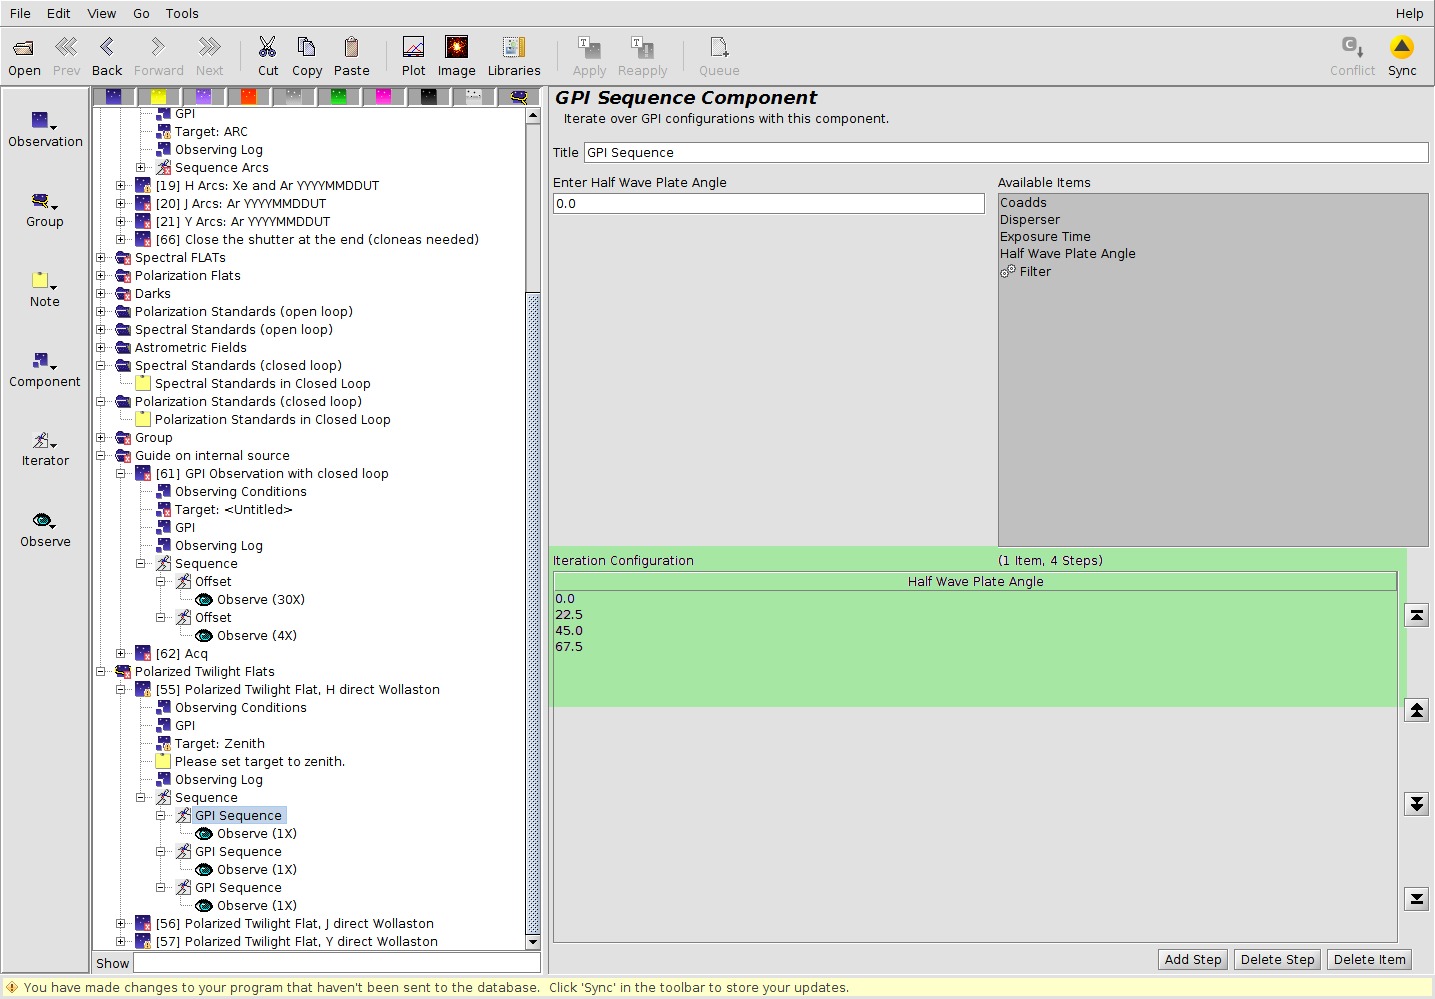Collapse Guide on internal source group
Image resolution: width=1435 pixels, height=999 pixels.
click(x=101, y=456)
